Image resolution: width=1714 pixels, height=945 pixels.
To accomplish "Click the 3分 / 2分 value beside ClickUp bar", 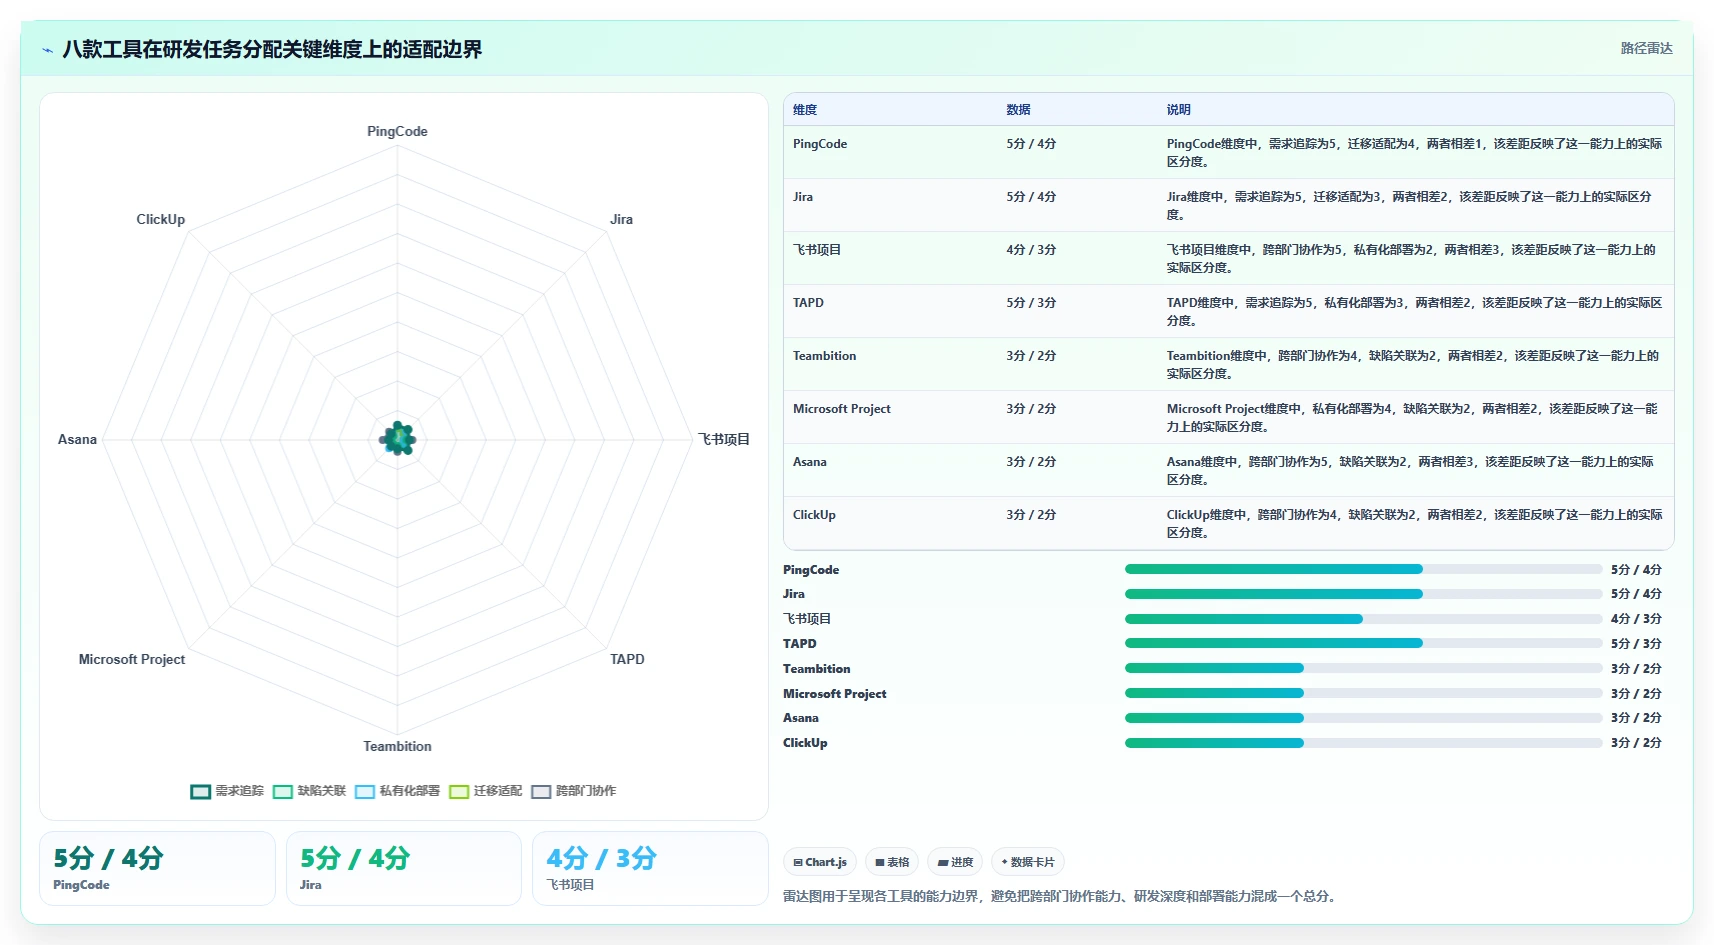I will (x=1636, y=743).
